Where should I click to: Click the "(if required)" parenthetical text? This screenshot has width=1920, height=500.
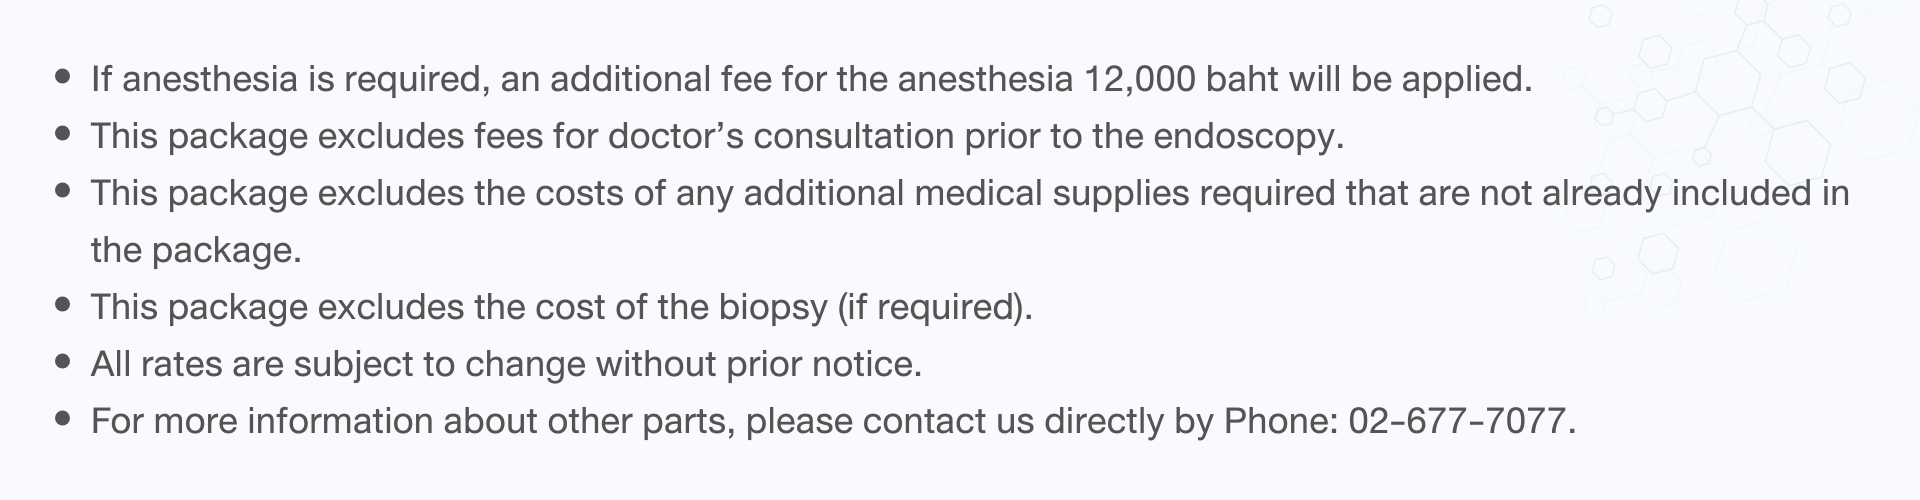(x=932, y=308)
